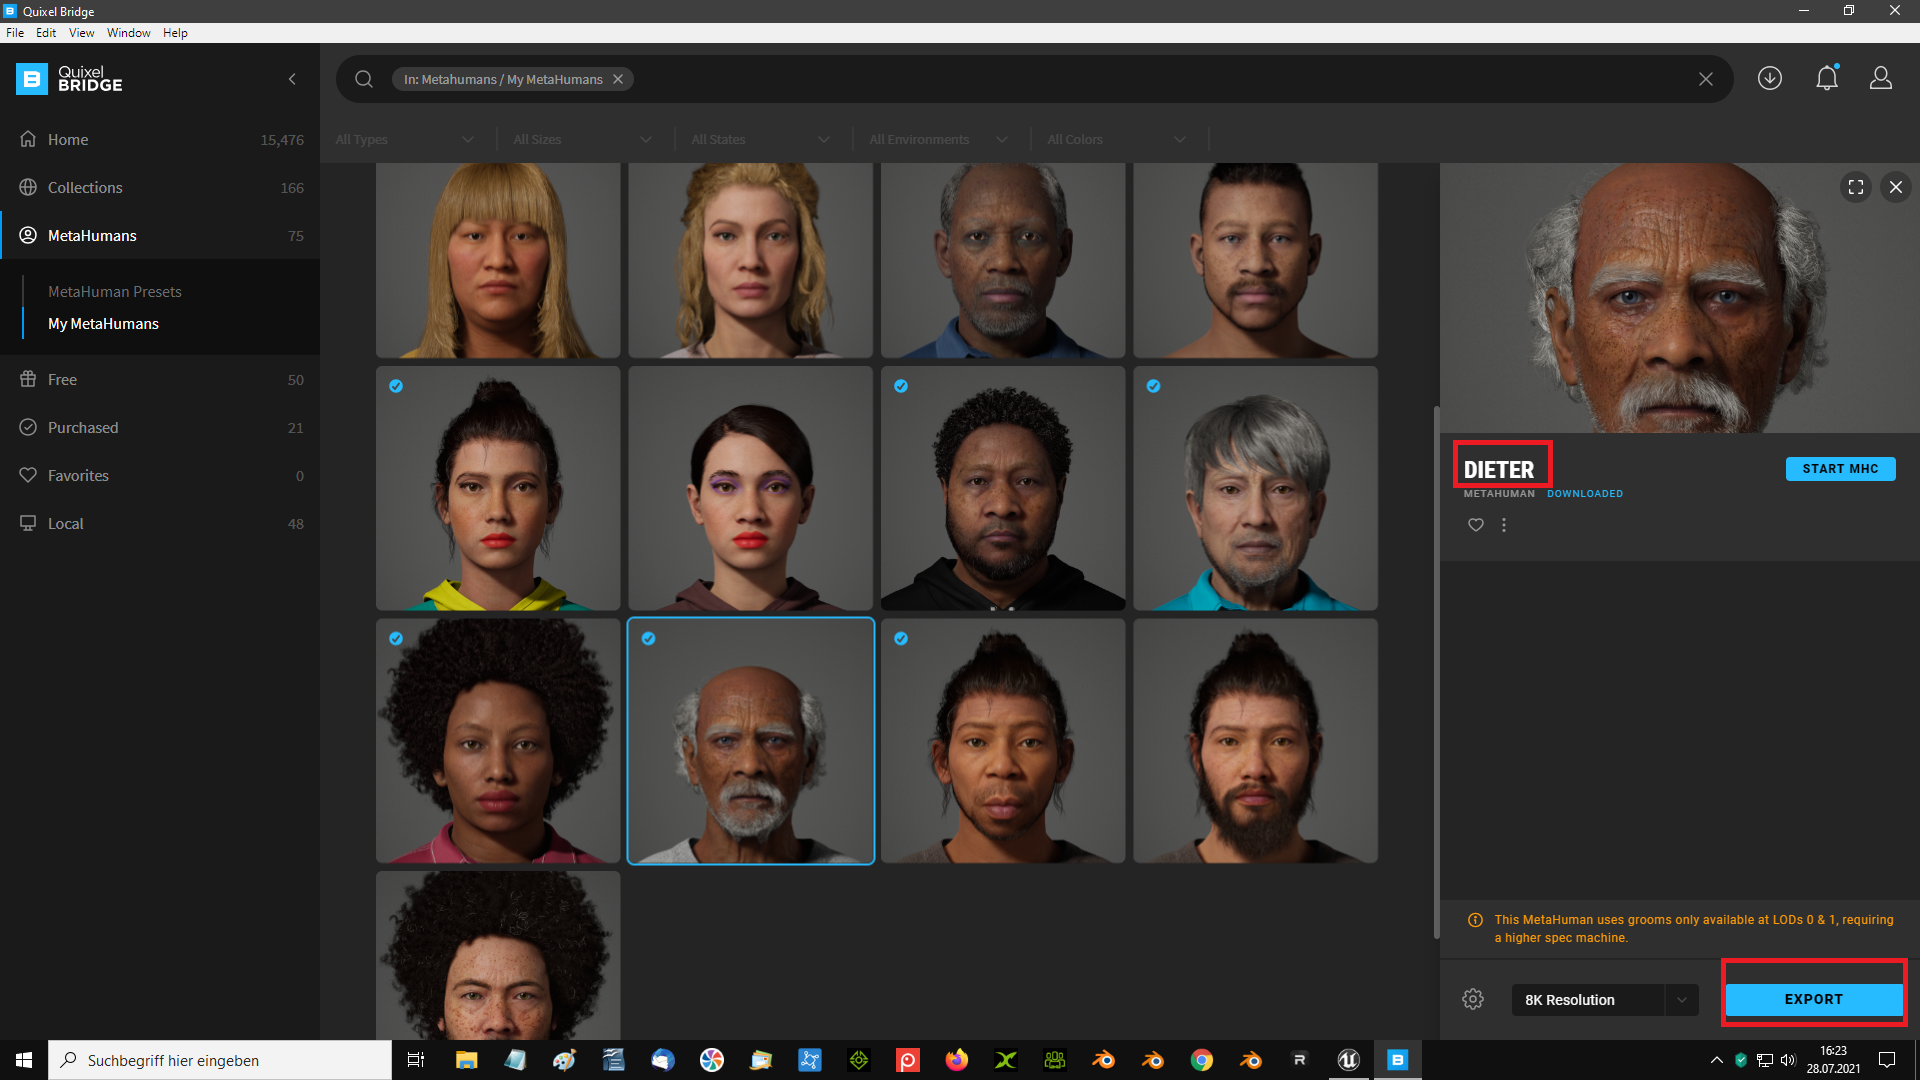This screenshot has width=1920, height=1080.
Task: Click the DOWNLOADED status label
Action: [x=1585, y=494]
